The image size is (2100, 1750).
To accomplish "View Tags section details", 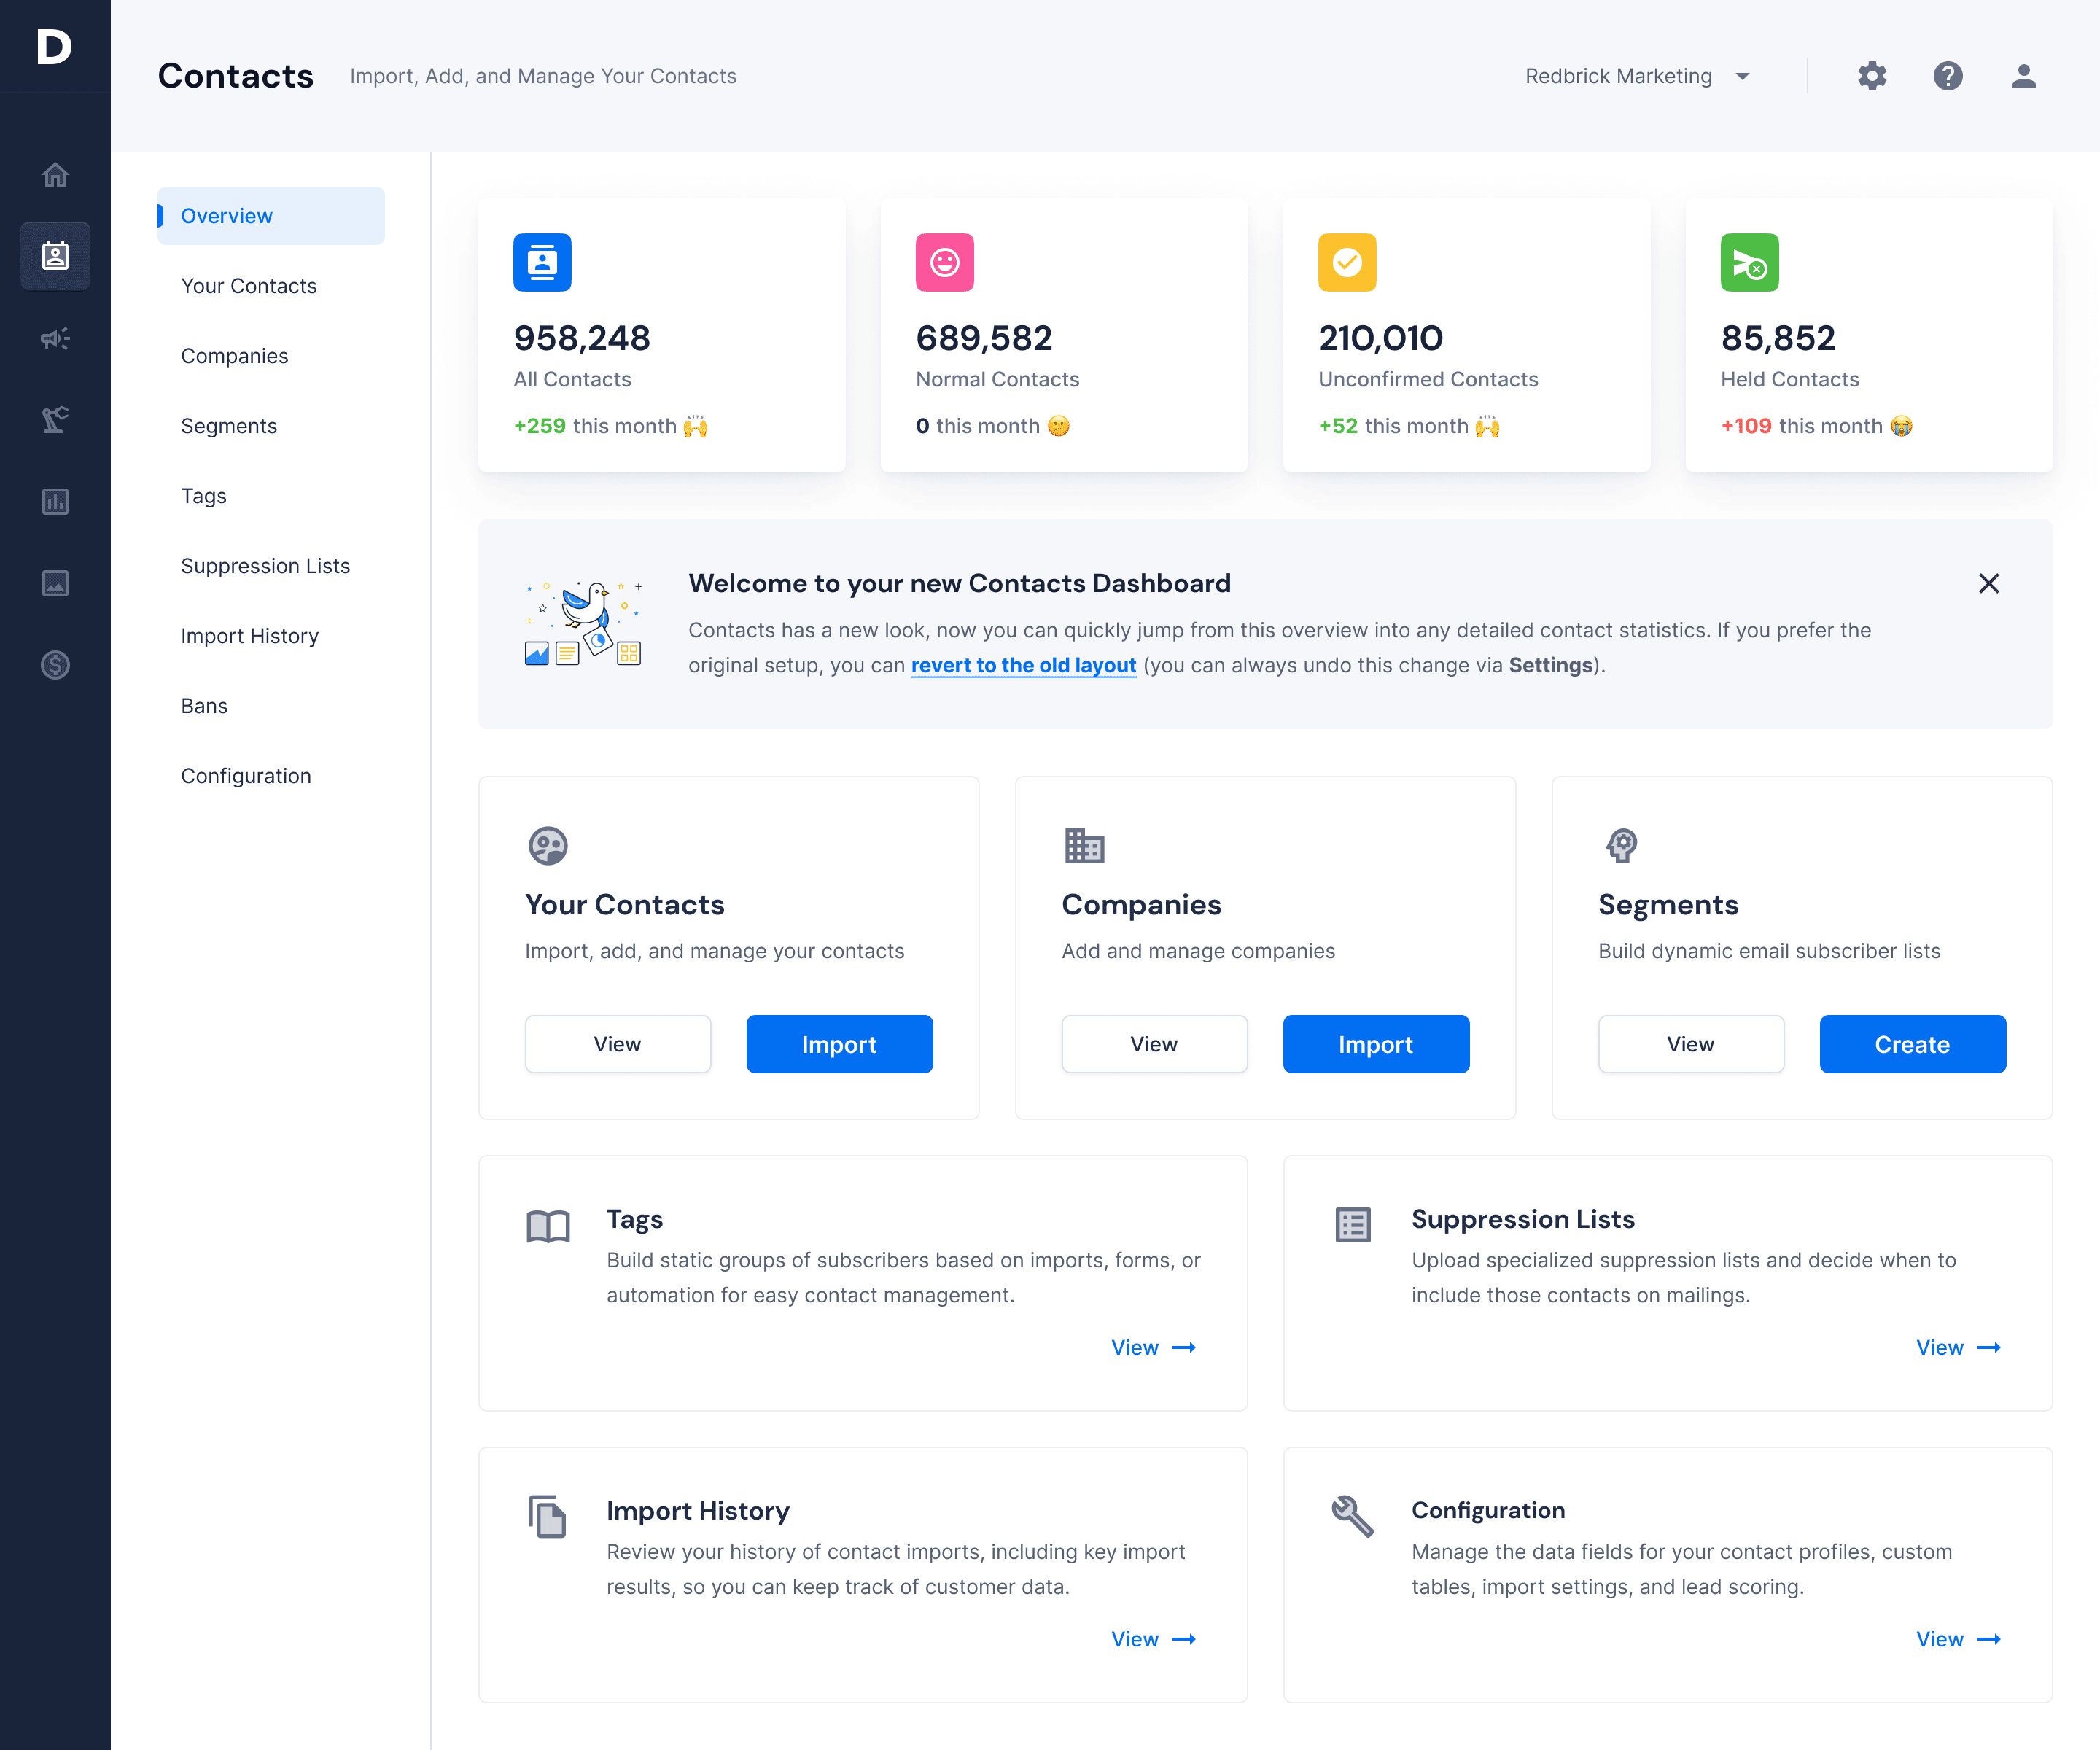I will click(1153, 1347).
